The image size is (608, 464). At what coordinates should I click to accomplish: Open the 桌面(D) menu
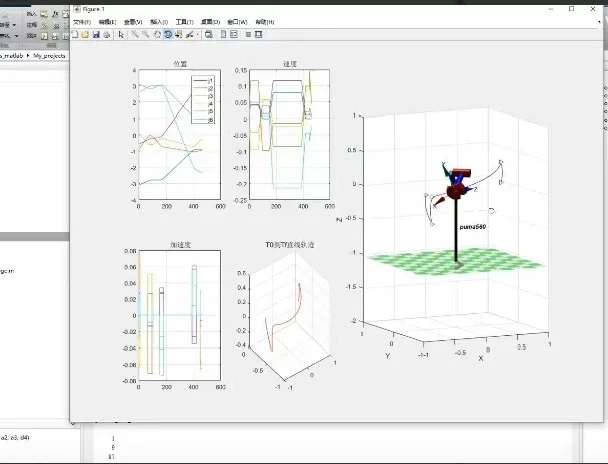[210, 22]
